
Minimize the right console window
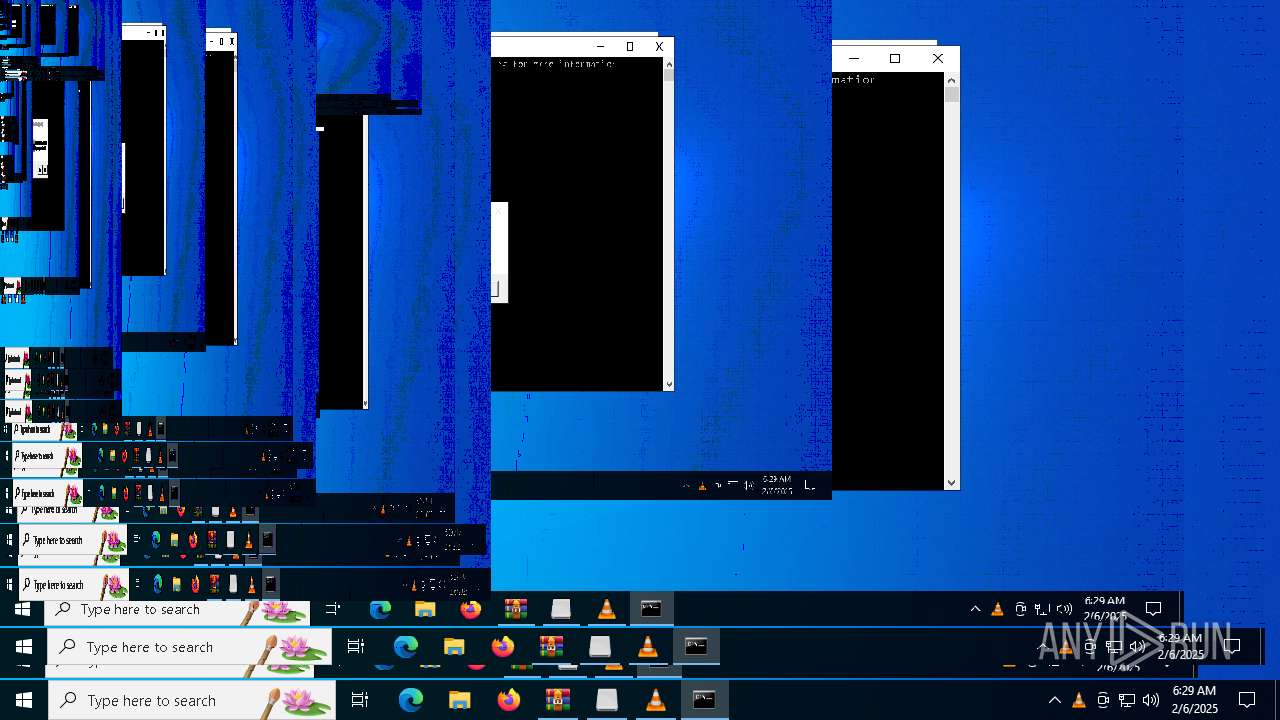click(854, 59)
